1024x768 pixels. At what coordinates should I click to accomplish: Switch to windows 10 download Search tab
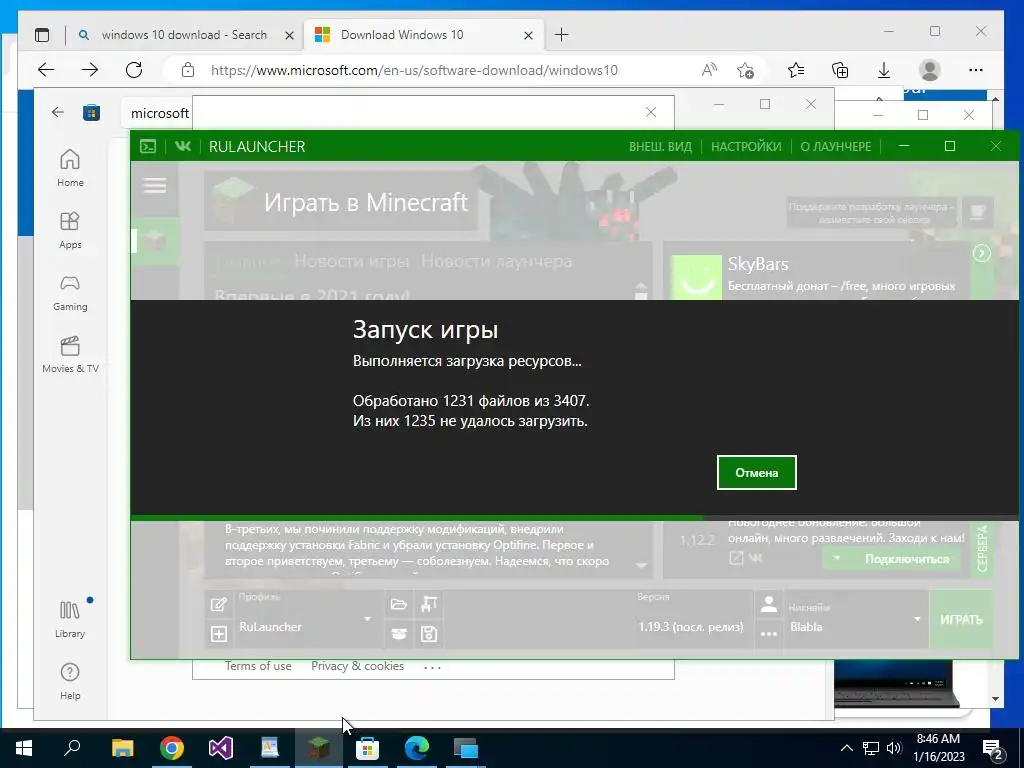tap(185, 35)
